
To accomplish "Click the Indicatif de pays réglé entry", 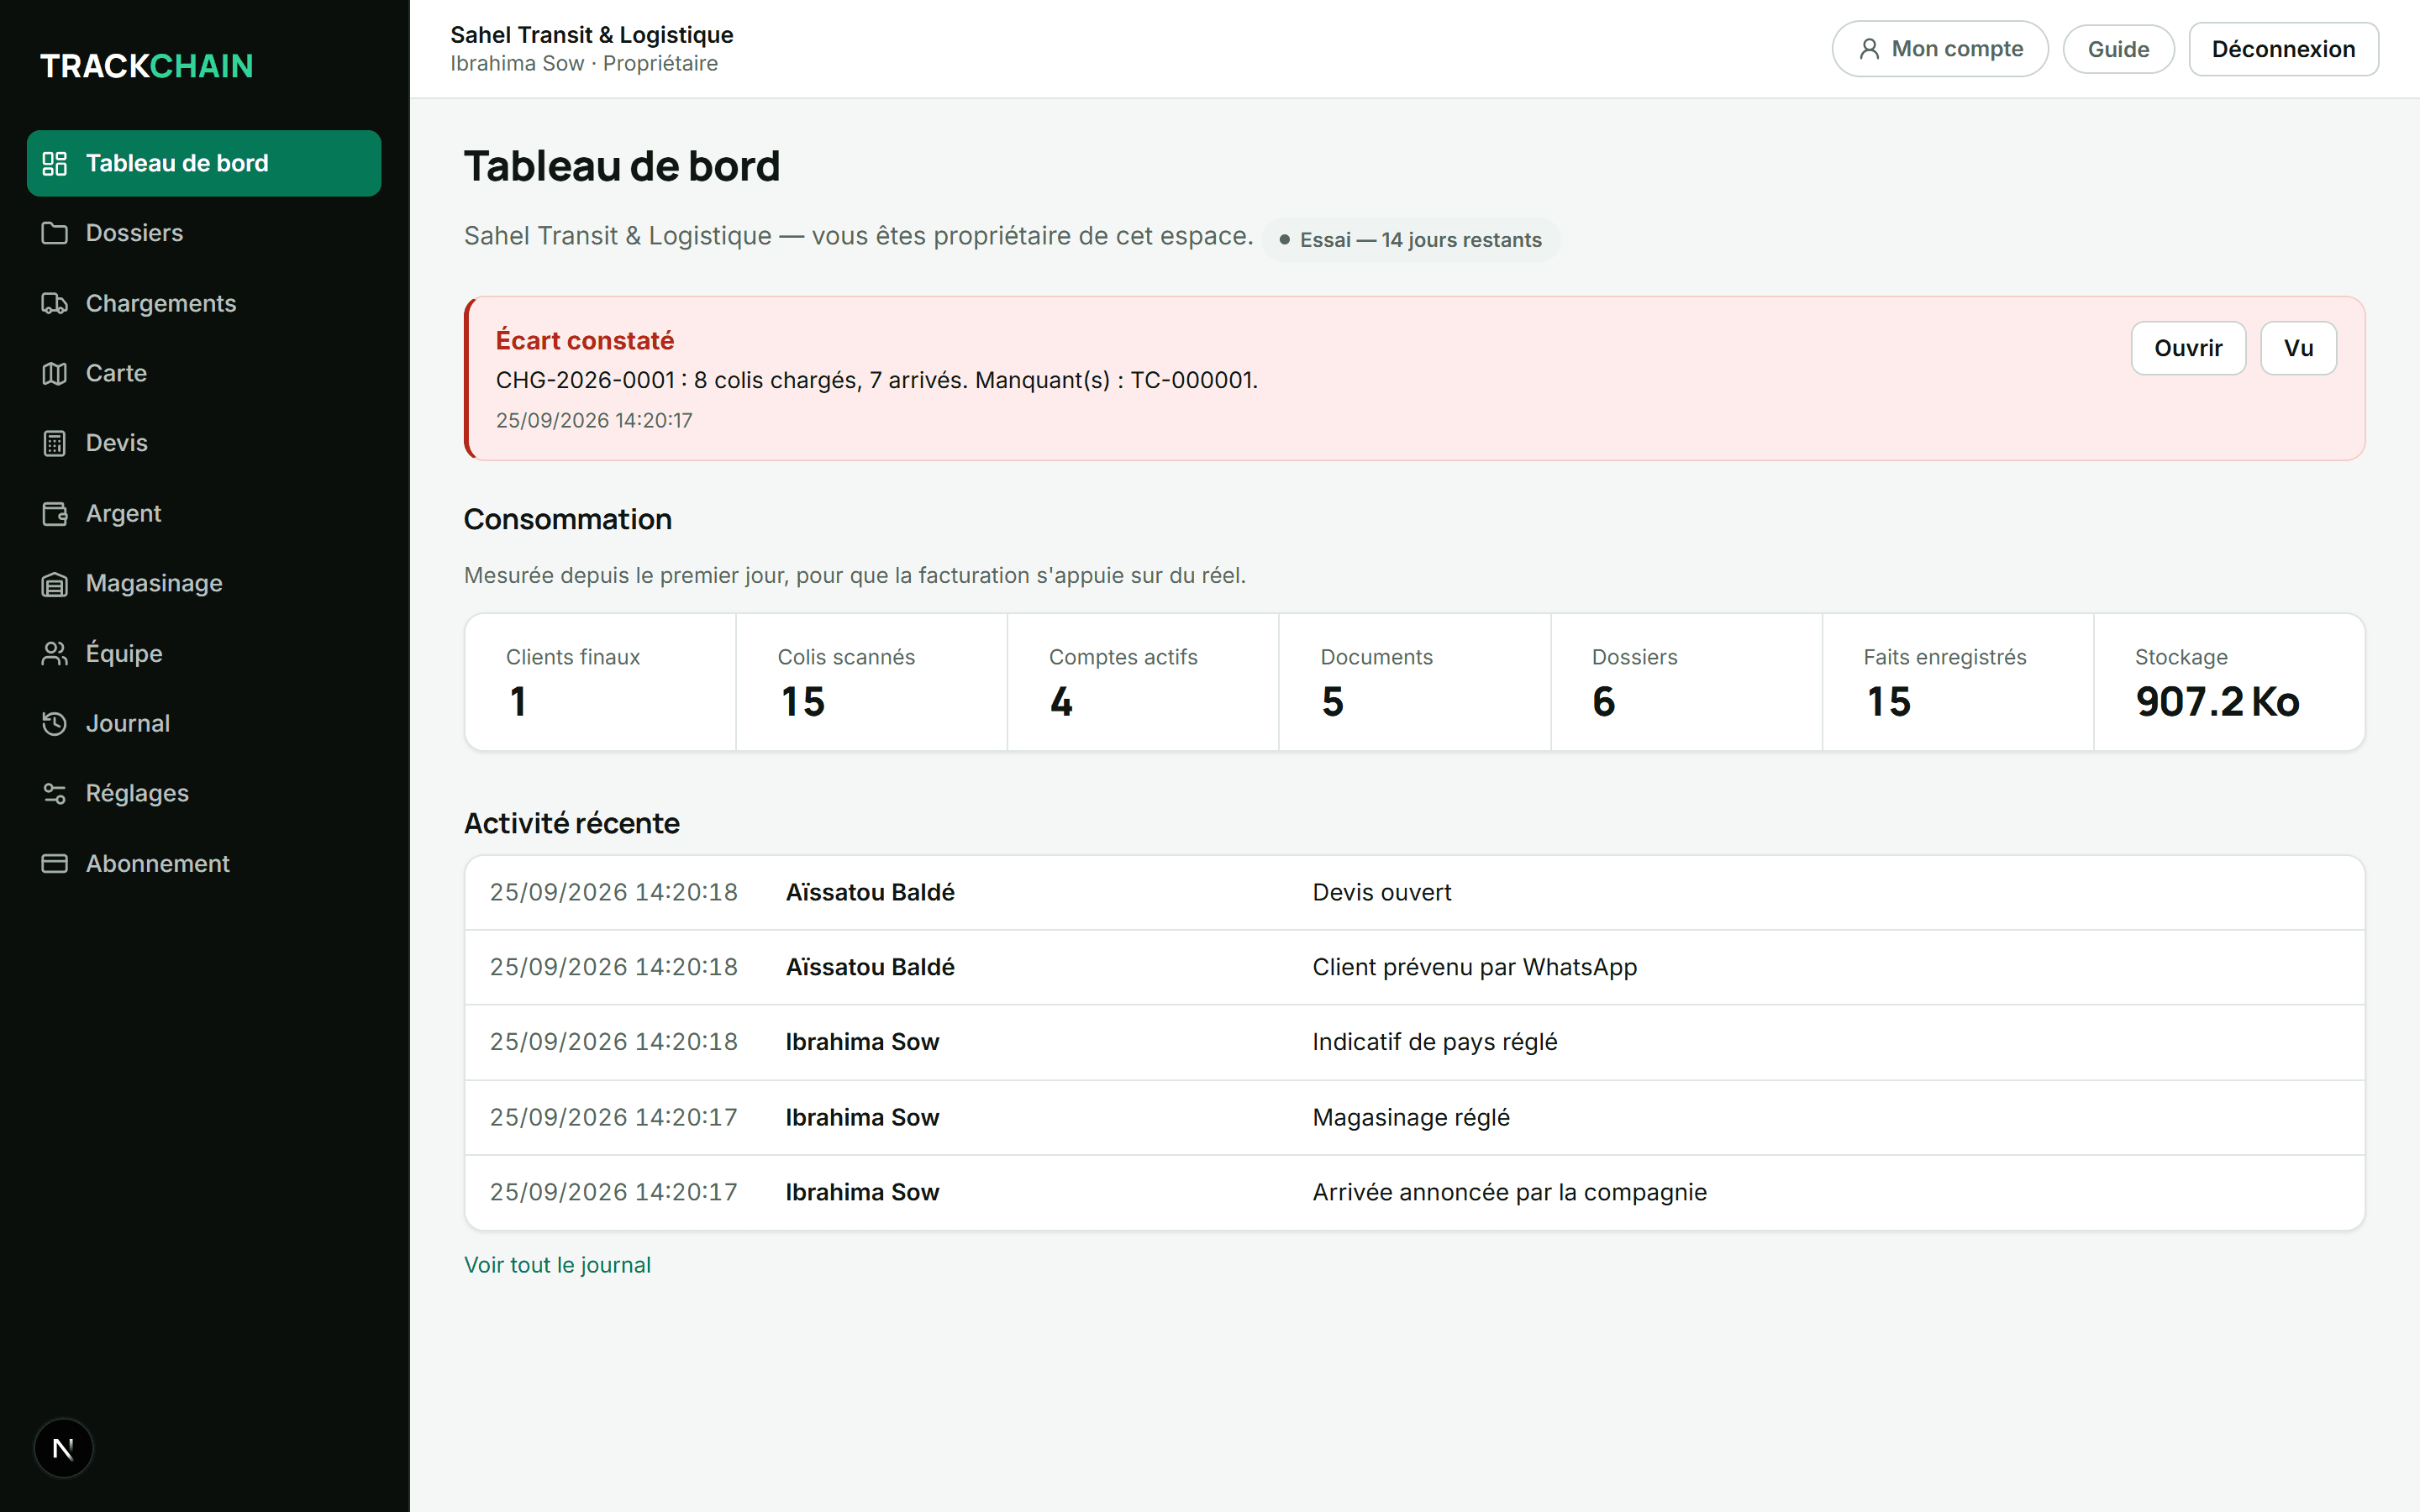I will coord(1414,1042).
